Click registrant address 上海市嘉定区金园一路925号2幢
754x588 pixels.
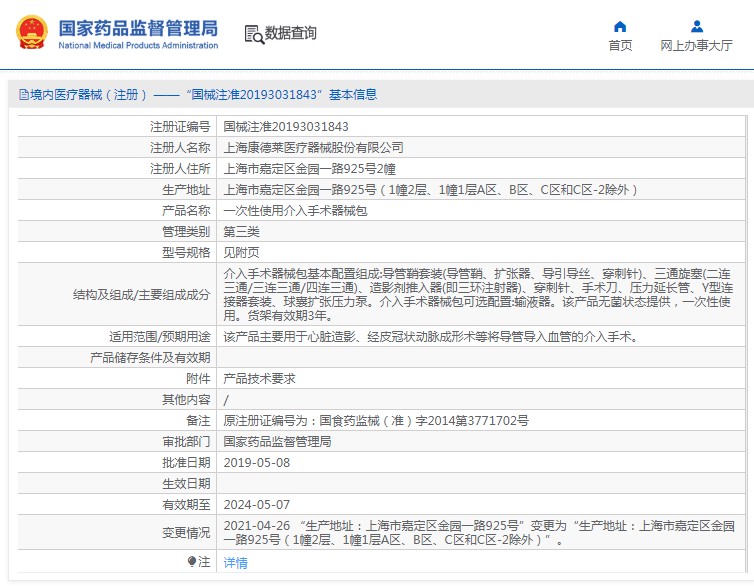(x=309, y=169)
